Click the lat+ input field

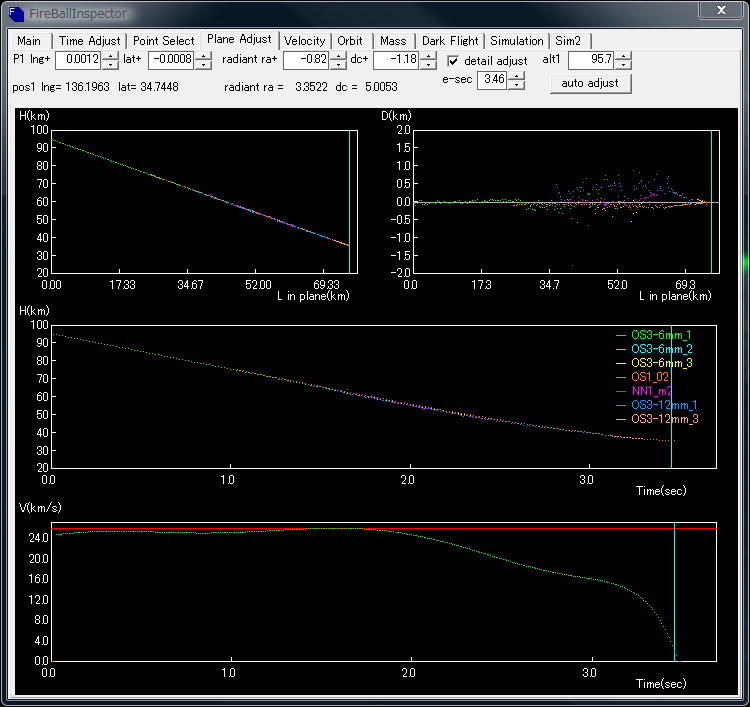click(x=172, y=60)
